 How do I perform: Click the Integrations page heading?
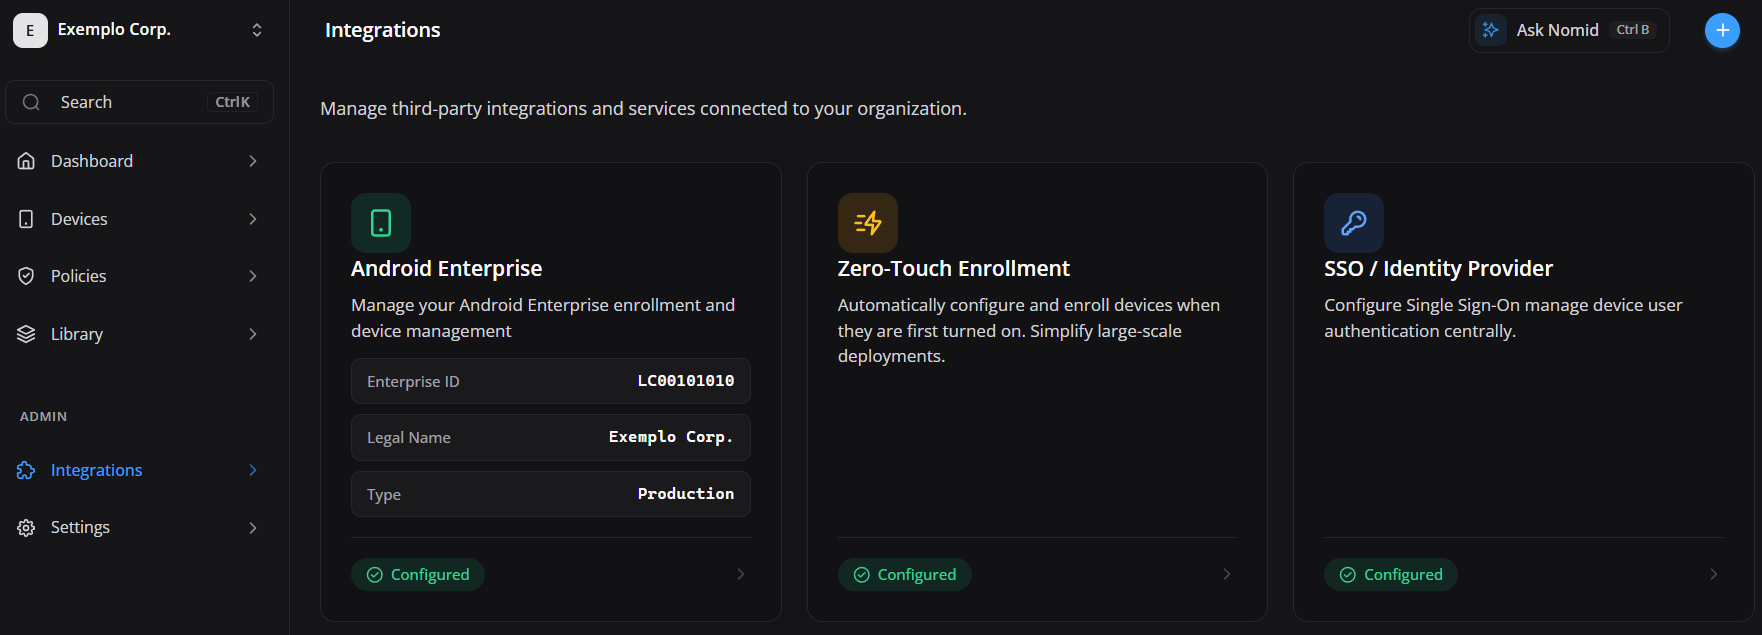click(383, 30)
